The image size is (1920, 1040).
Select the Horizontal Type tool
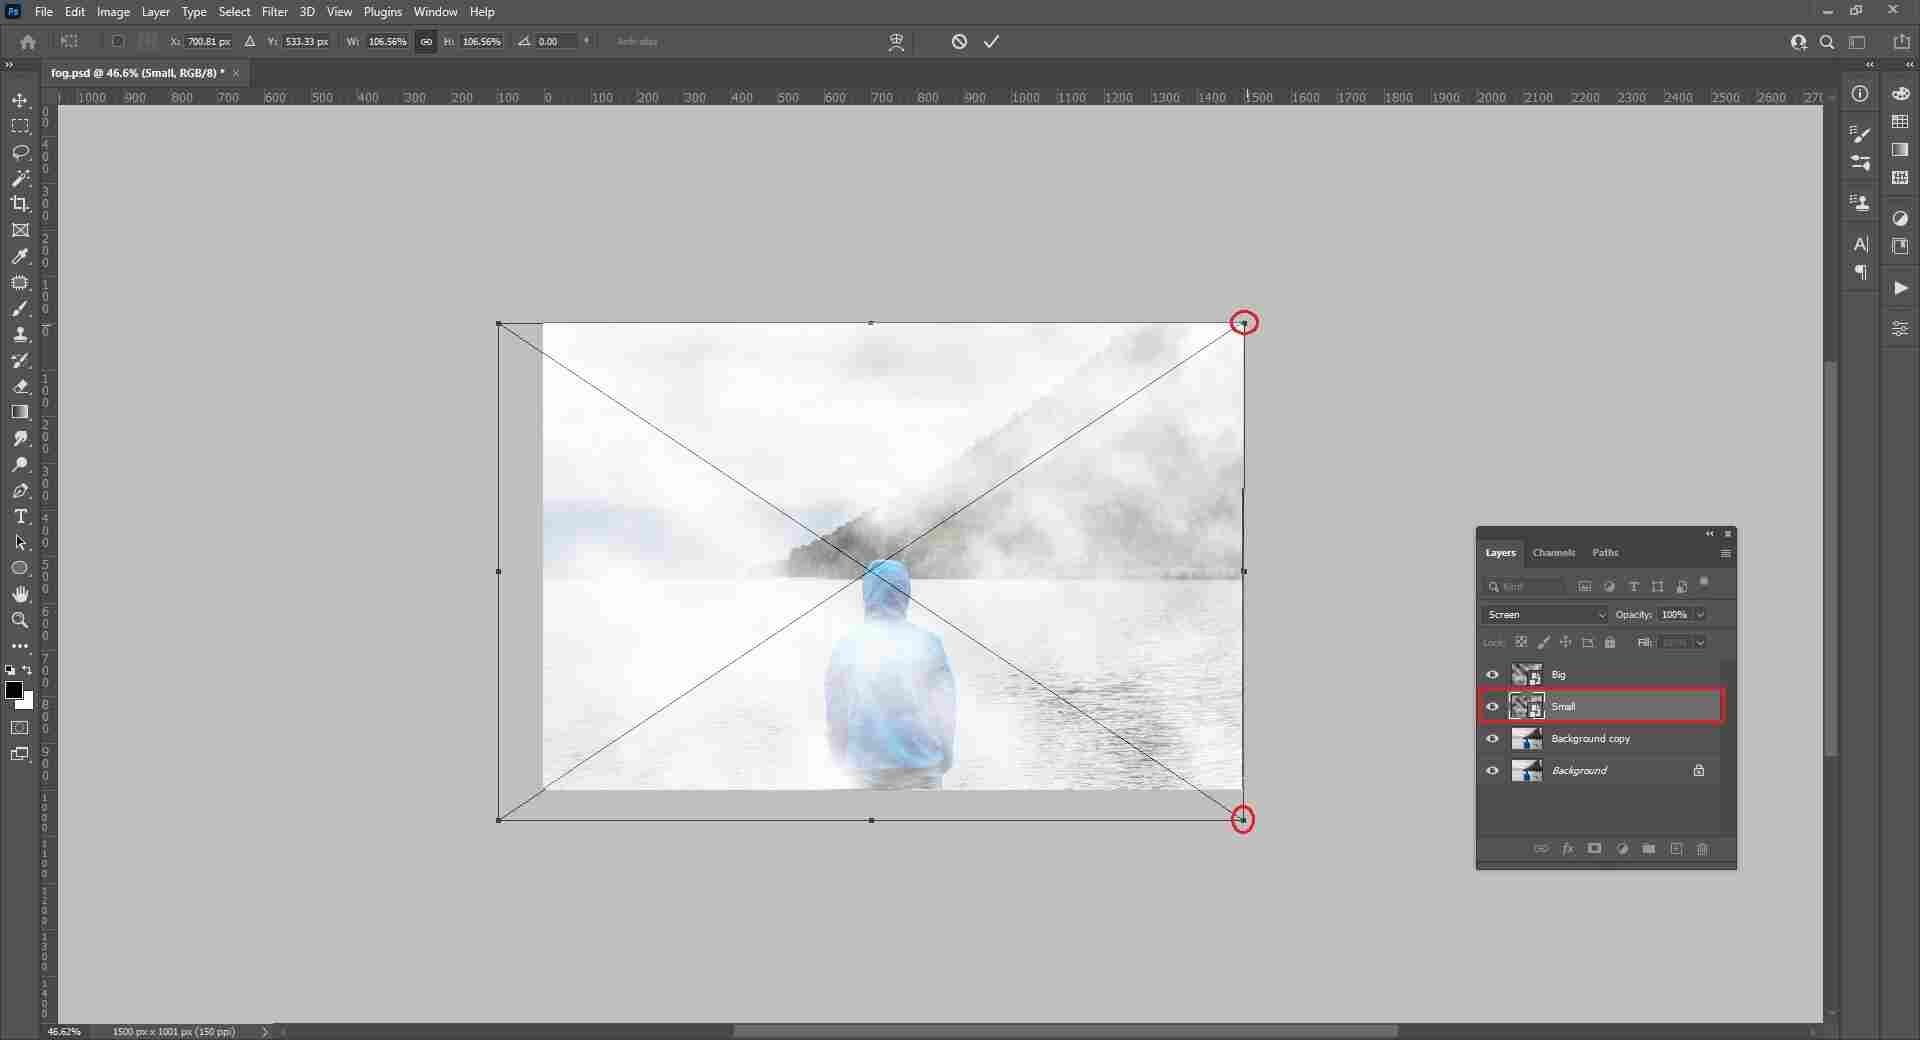[20, 517]
